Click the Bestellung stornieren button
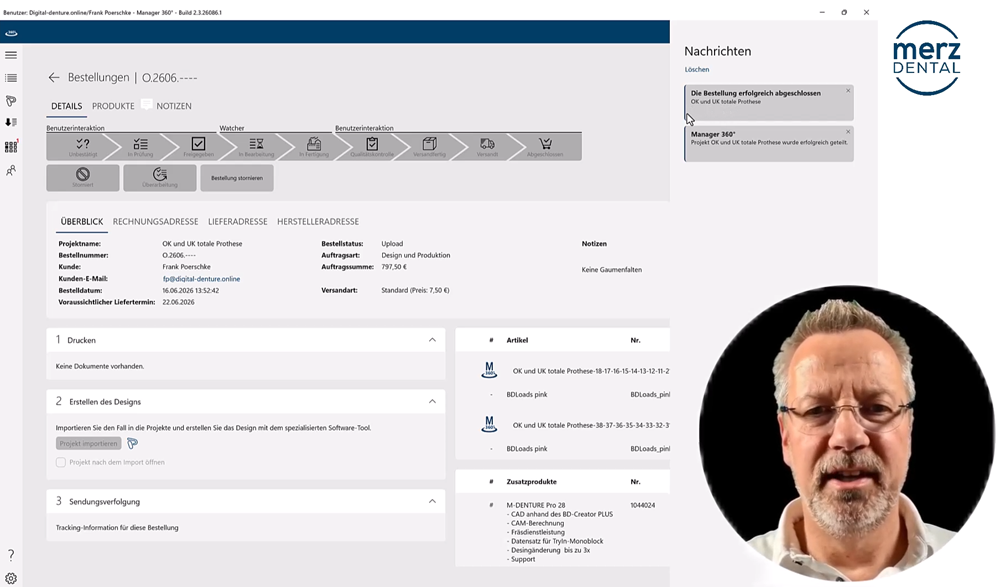 (237, 178)
